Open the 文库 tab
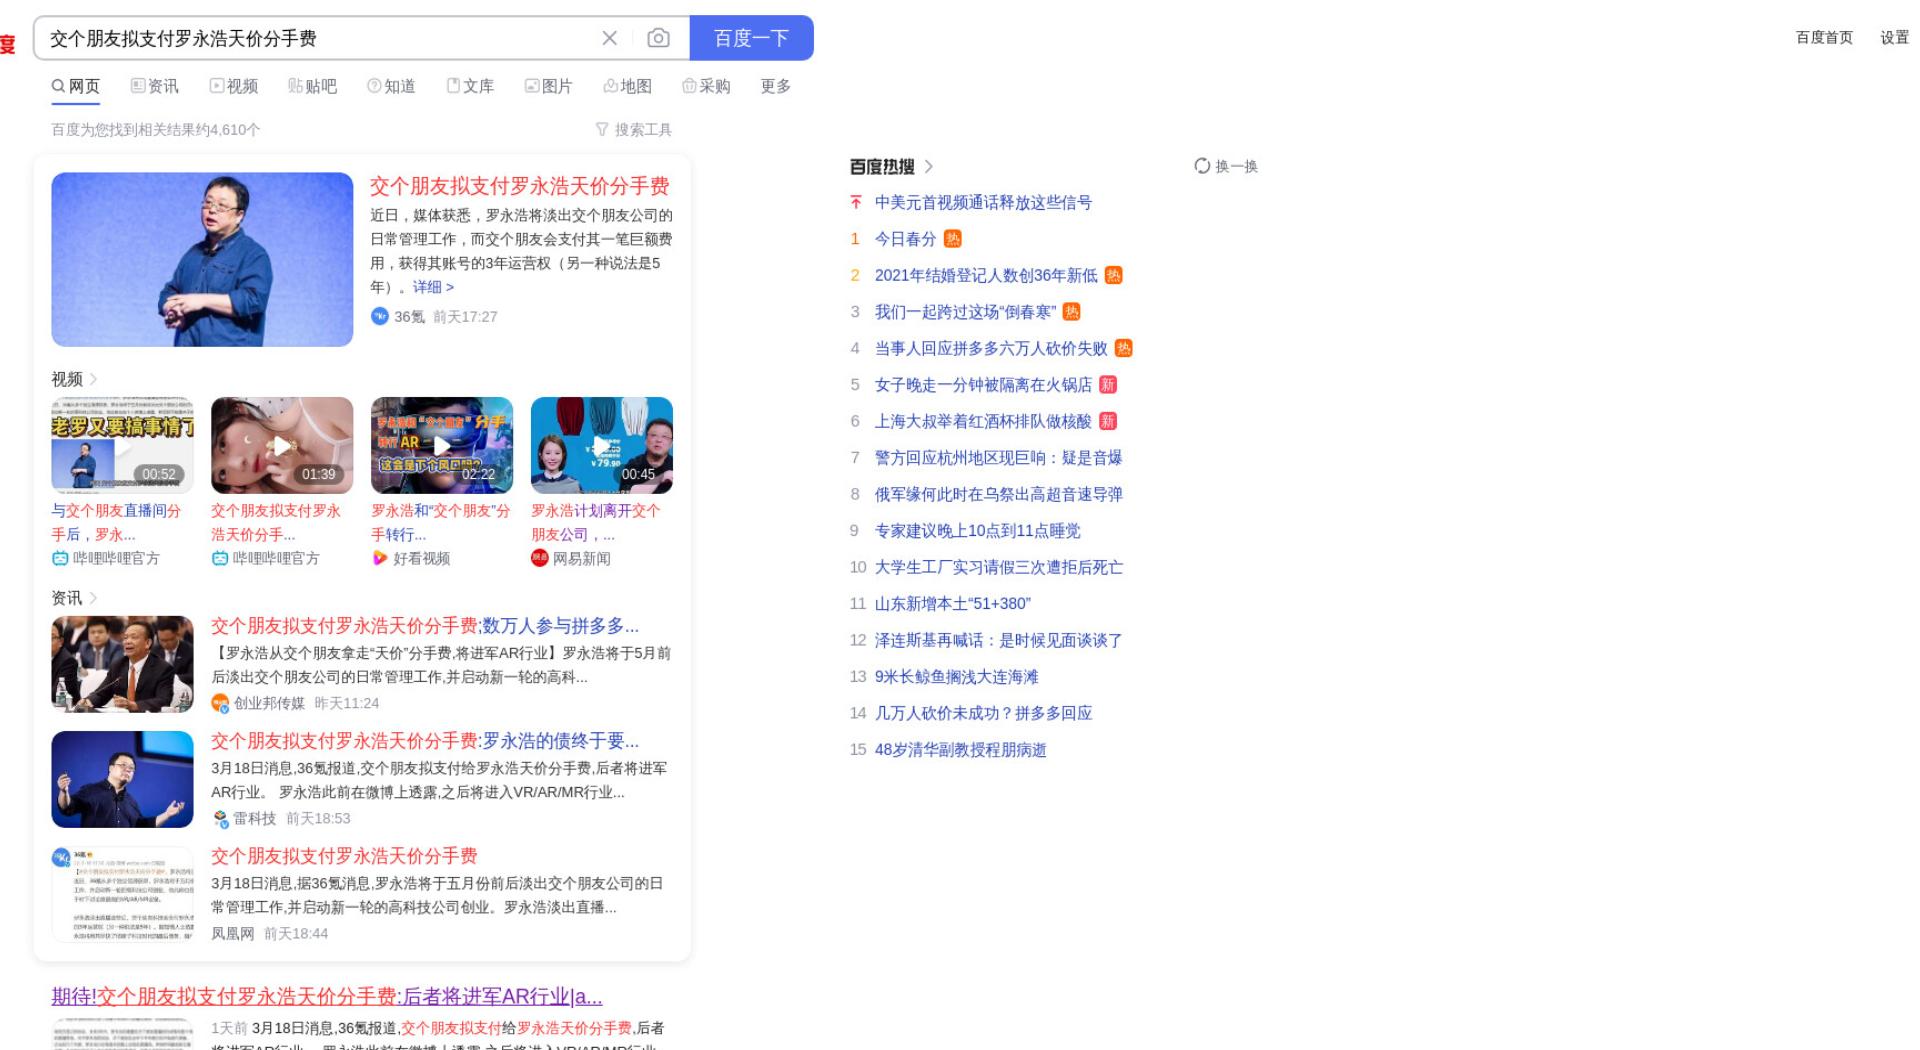 click(x=470, y=86)
